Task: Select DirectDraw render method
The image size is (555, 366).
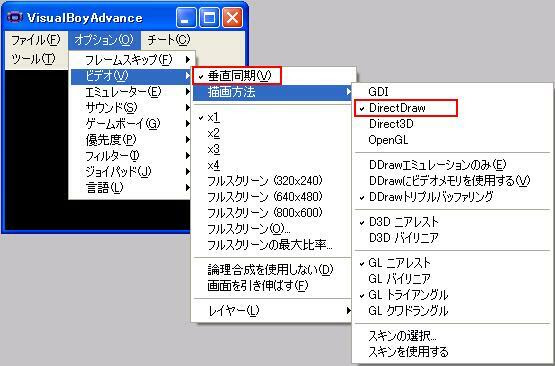Action: coord(453,108)
